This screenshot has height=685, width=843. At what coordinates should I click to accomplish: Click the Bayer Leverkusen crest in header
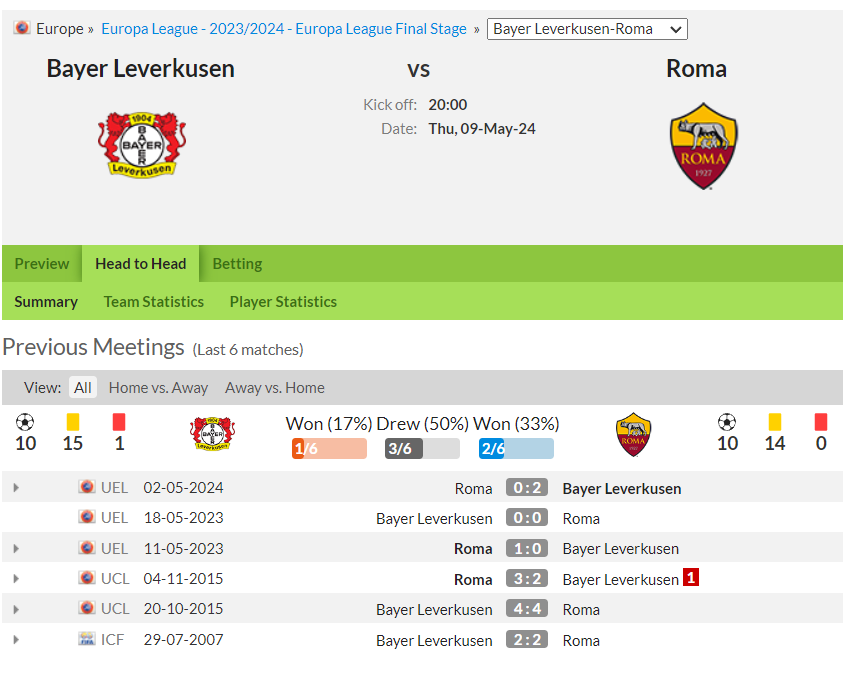point(141,144)
